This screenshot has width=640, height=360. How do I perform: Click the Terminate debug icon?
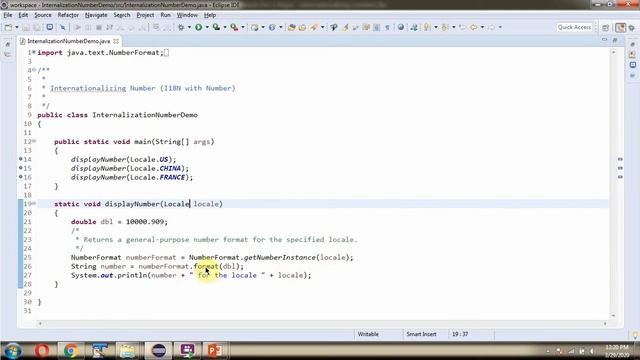coord(99,27)
